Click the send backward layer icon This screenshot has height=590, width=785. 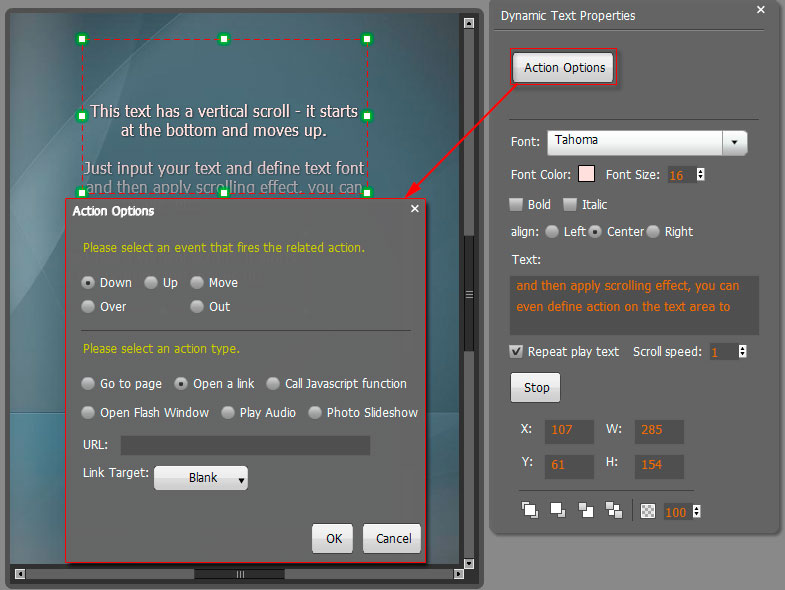coord(586,510)
